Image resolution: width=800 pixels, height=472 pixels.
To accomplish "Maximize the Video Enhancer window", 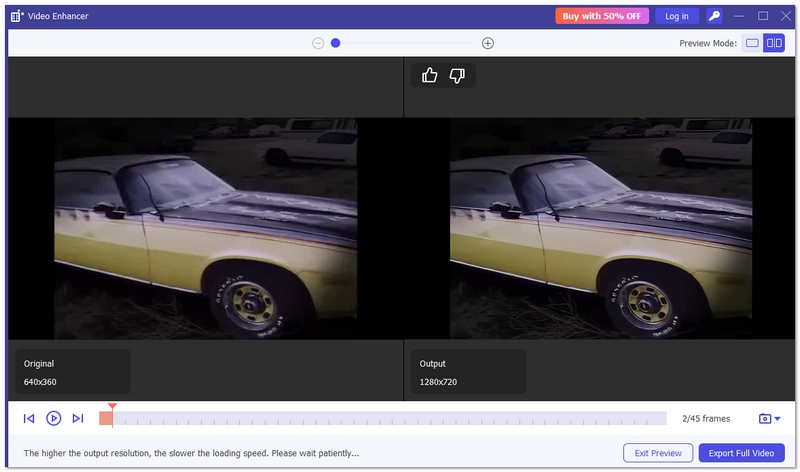I will [x=763, y=16].
